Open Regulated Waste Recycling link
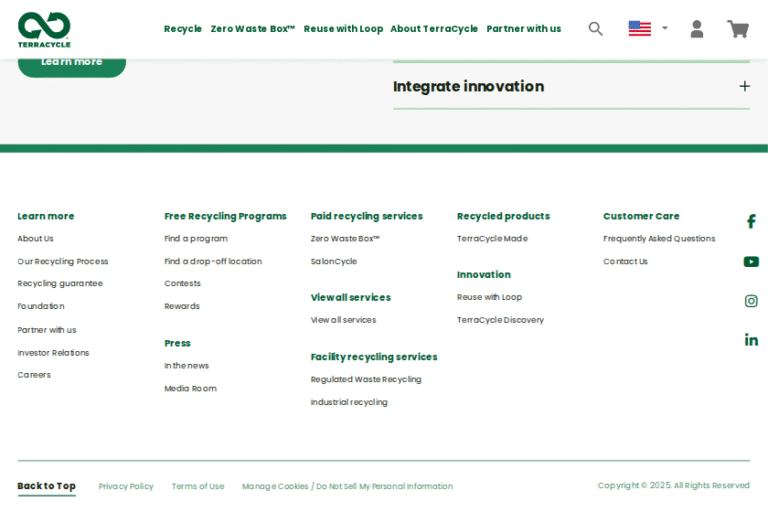Image resolution: width=768 pixels, height=512 pixels. point(366,379)
